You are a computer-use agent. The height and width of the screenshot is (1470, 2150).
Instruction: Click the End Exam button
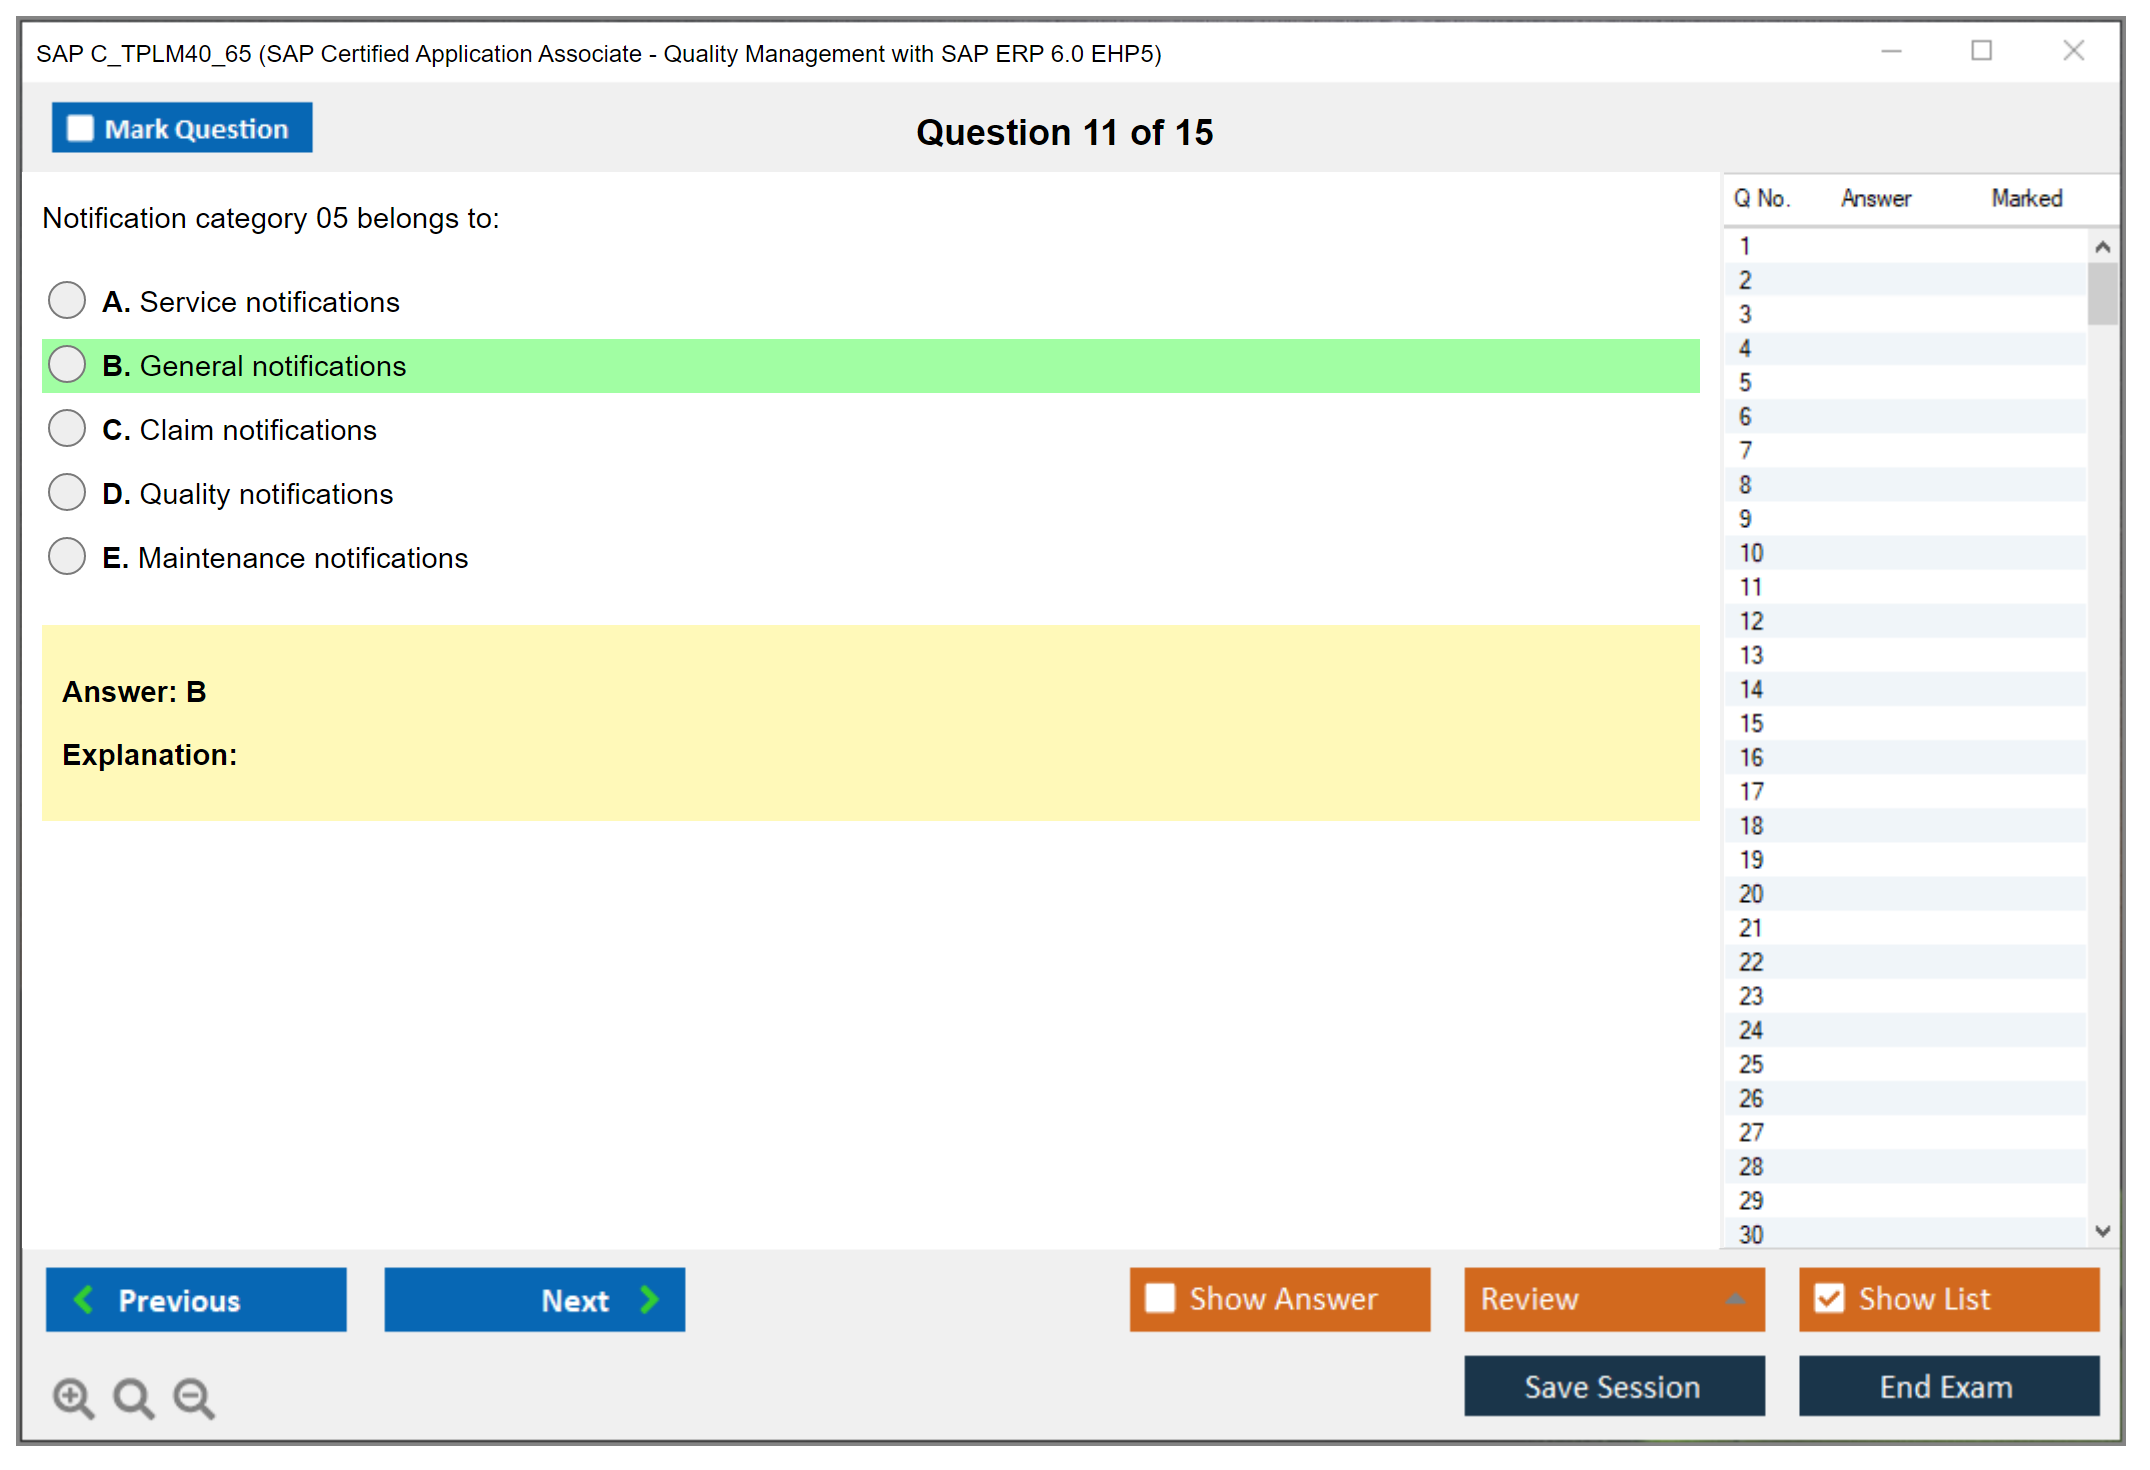click(x=1947, y=1386)
